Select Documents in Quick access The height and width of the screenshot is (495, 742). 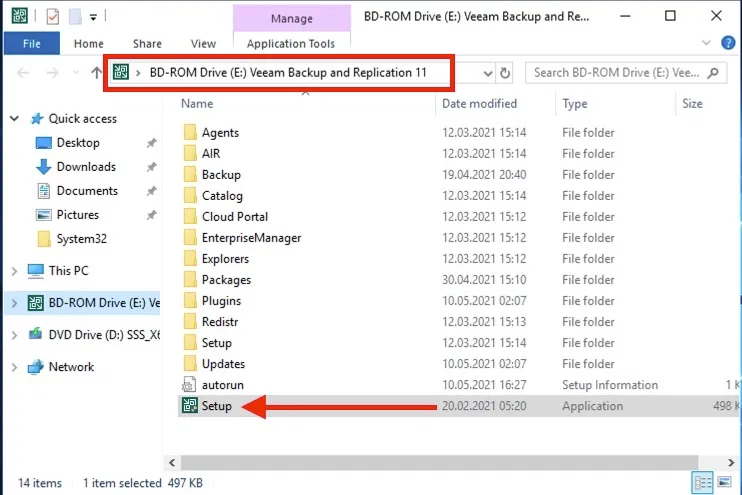click(87, 191)
